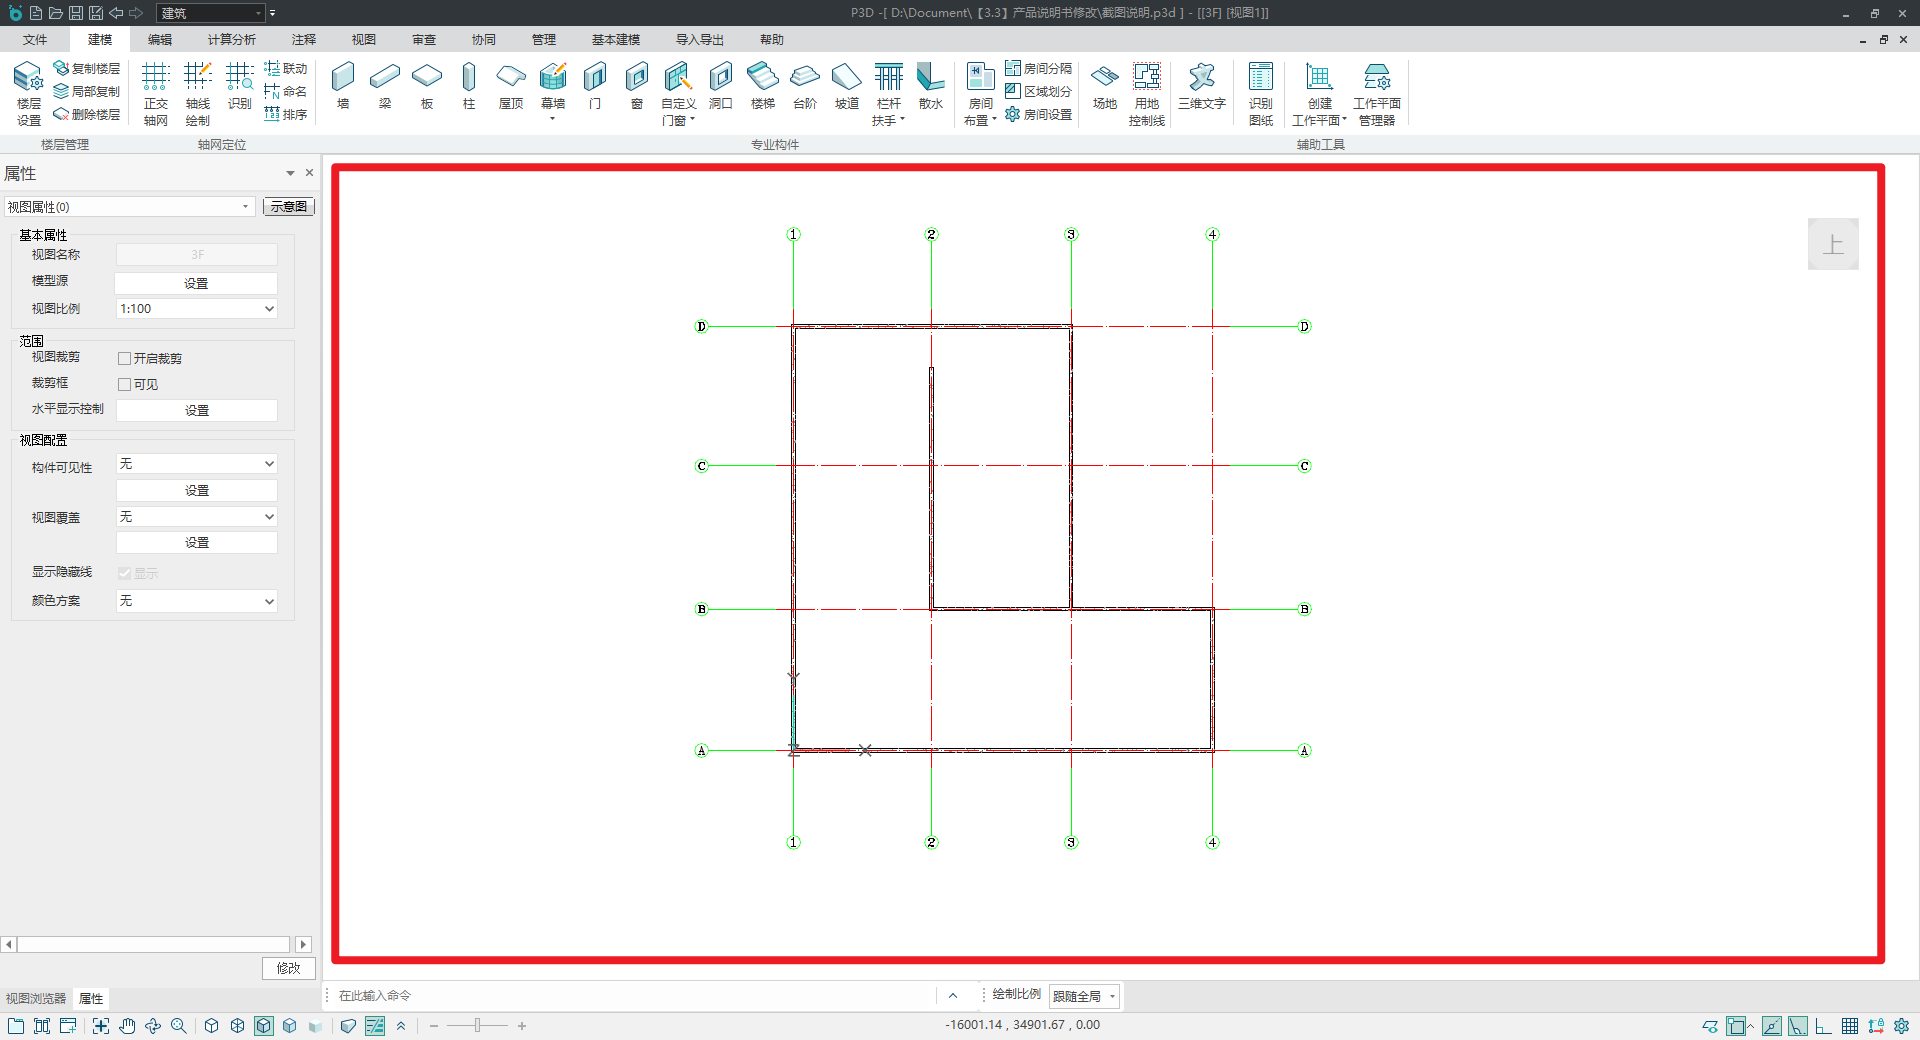This screenshot has width=1920, height=1040.
Task: Select the 台阶 steps tool
Action: [x=805, y=86]
